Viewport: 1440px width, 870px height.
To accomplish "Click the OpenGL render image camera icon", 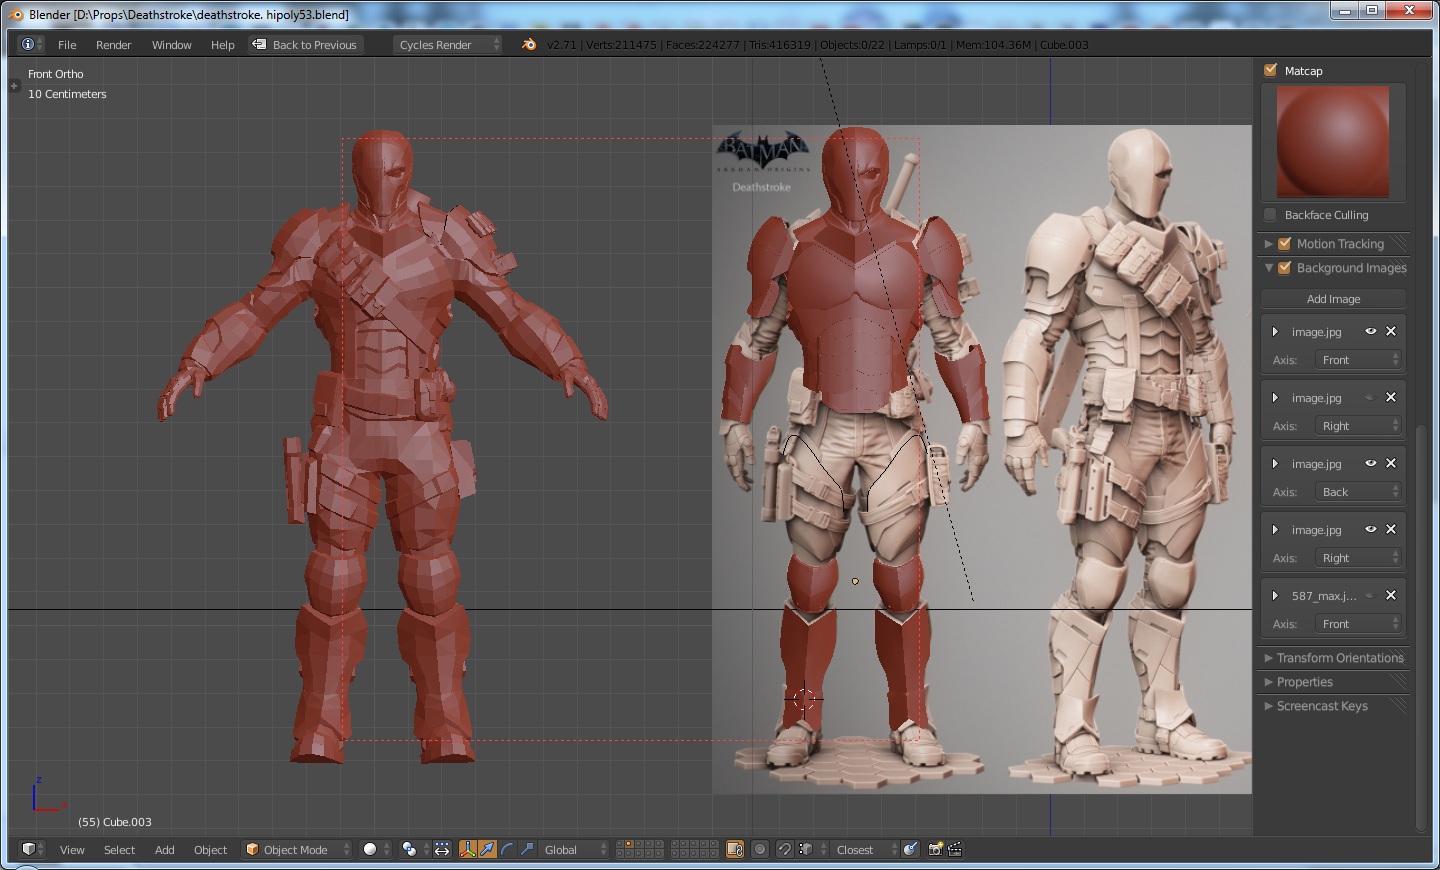I will tap(935, 849).
